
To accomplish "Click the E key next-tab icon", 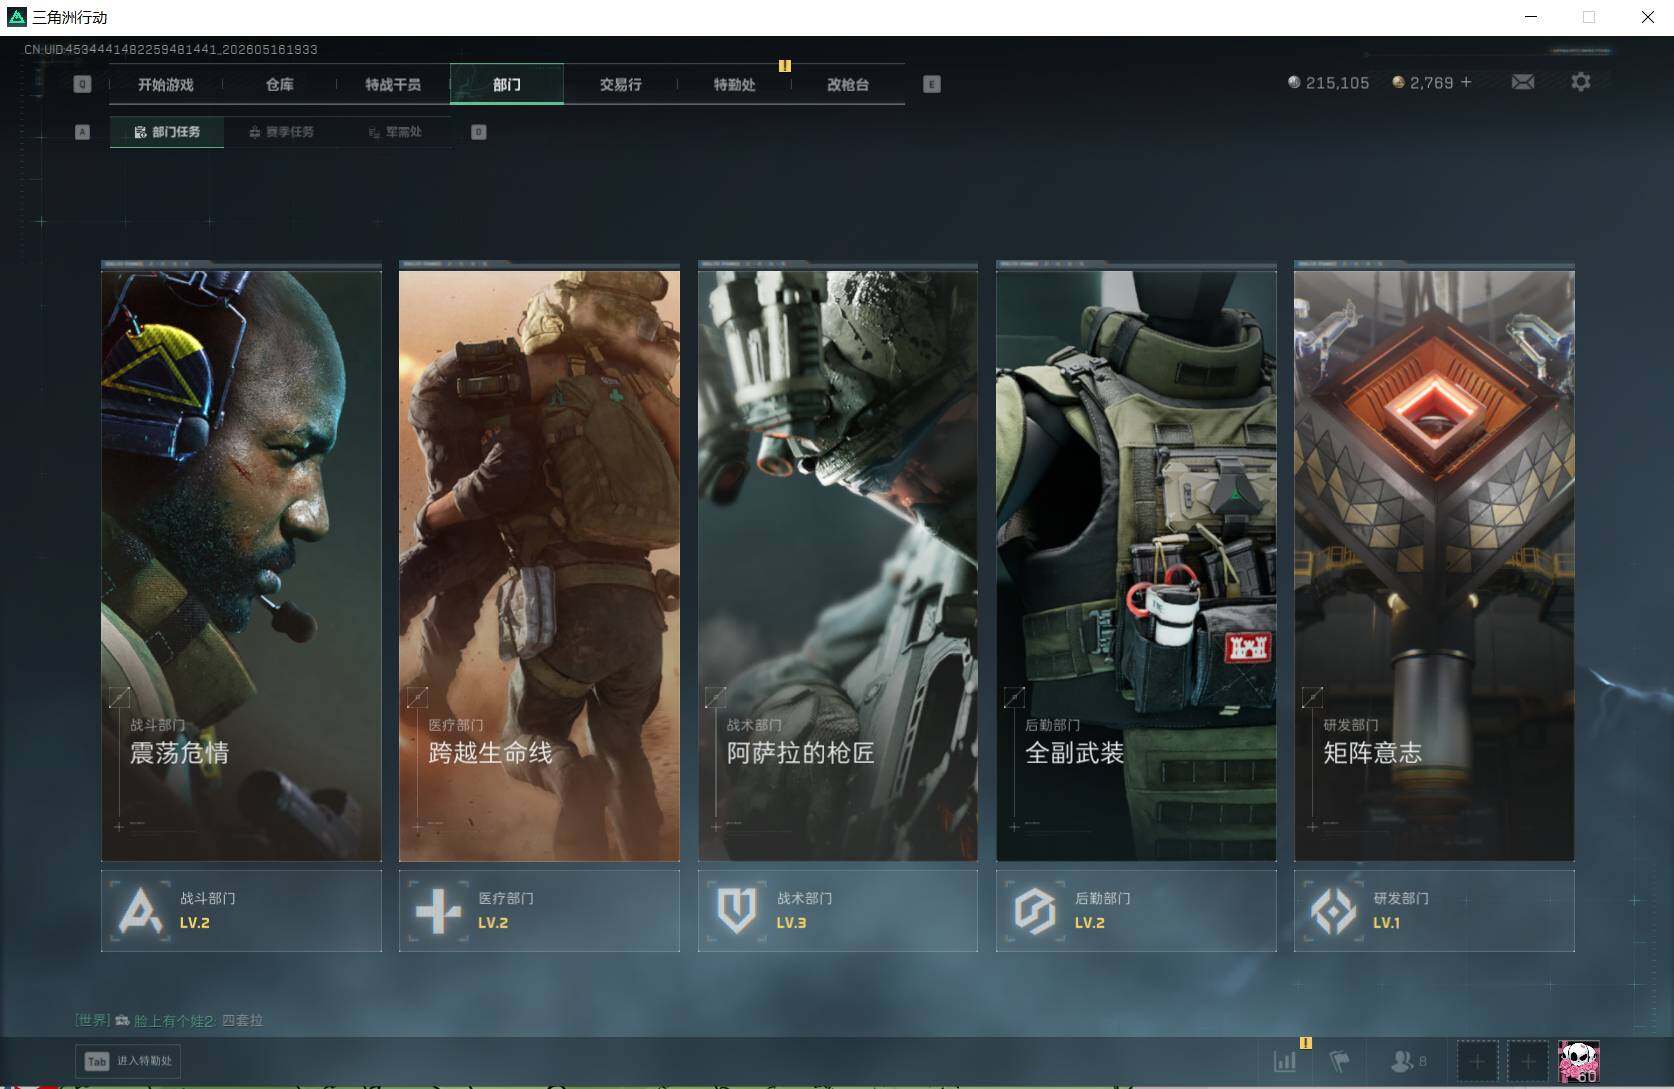I will (x=932, y=85).
